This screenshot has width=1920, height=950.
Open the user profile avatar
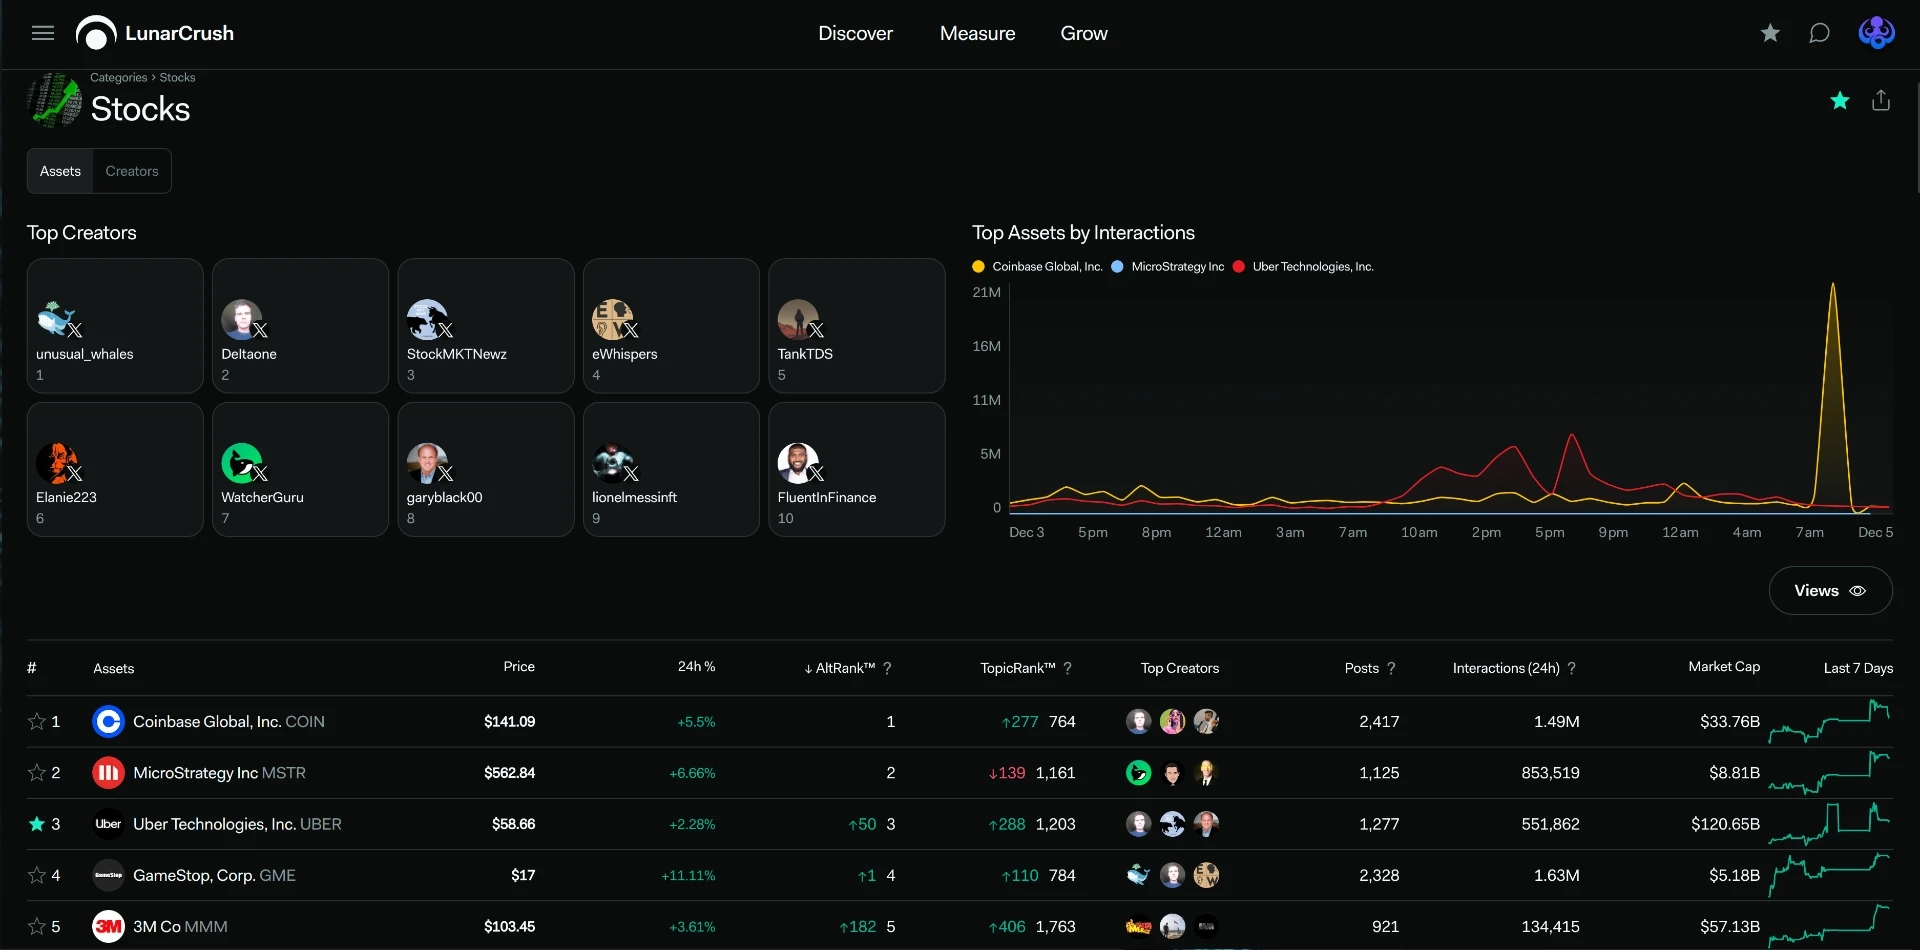click(x=1877, y=33)
